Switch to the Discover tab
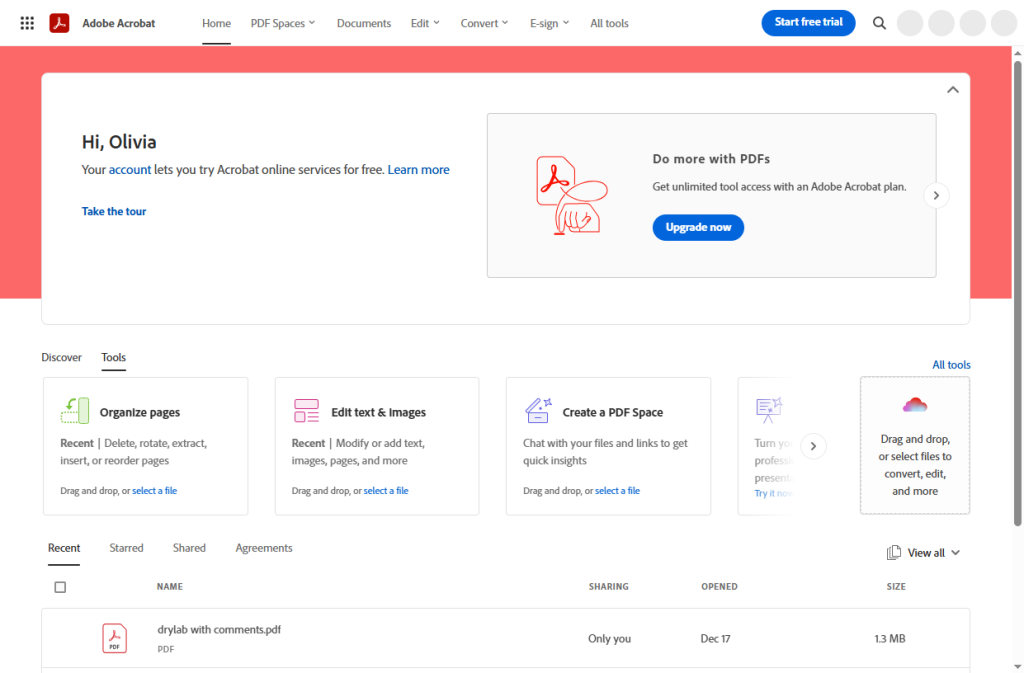The height and width of the screenshot is (673, 1024). click(61, 357)
